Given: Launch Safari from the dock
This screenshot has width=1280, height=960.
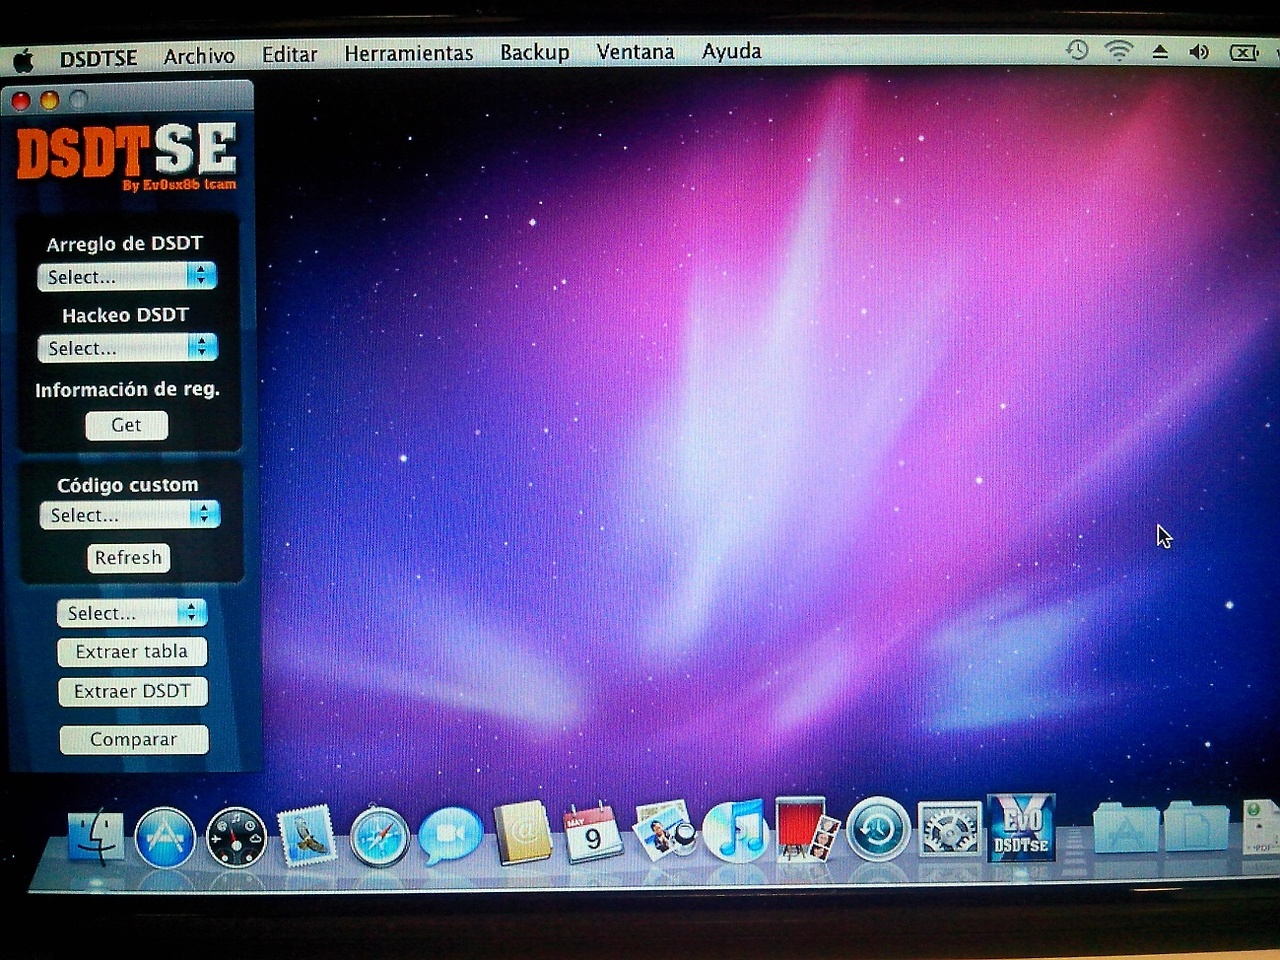Looking at the screenshot, I should click(379, 836).
